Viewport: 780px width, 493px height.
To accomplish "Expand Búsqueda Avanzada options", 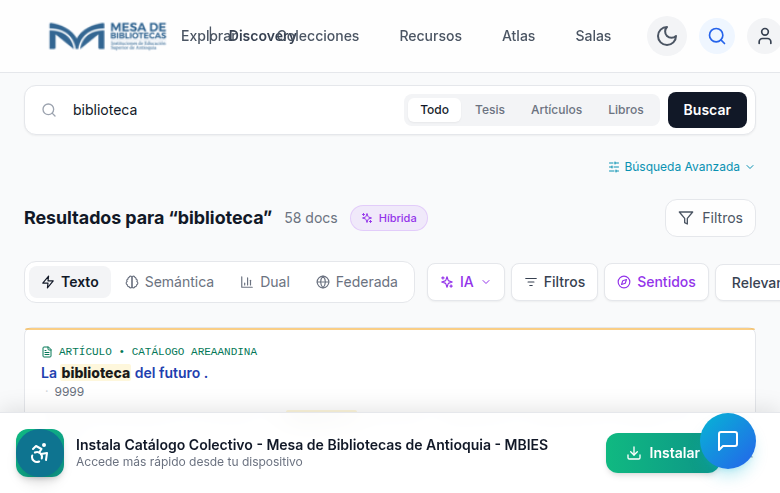I will (x=681, y=167).
